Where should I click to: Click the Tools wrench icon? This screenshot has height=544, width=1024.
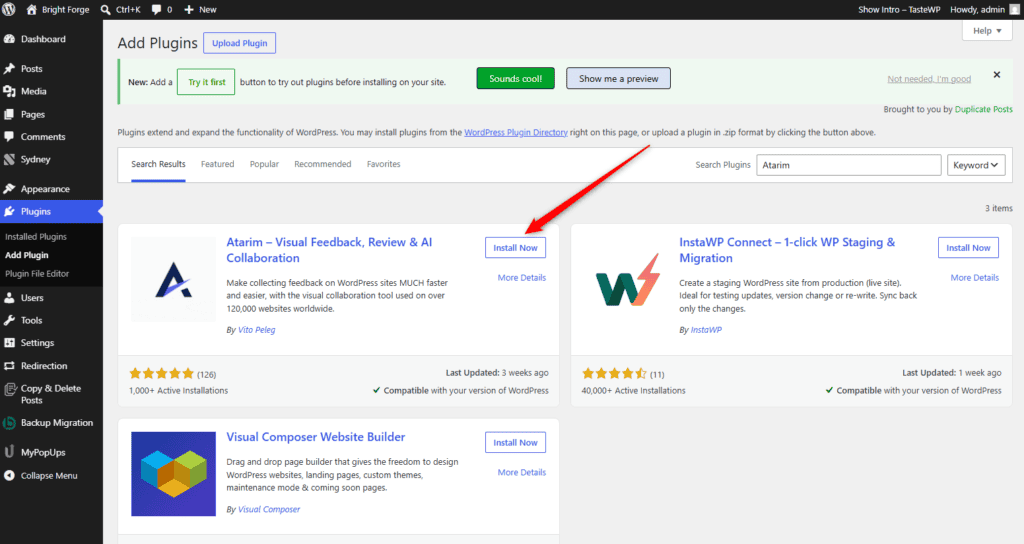click(x=9, y=320)
